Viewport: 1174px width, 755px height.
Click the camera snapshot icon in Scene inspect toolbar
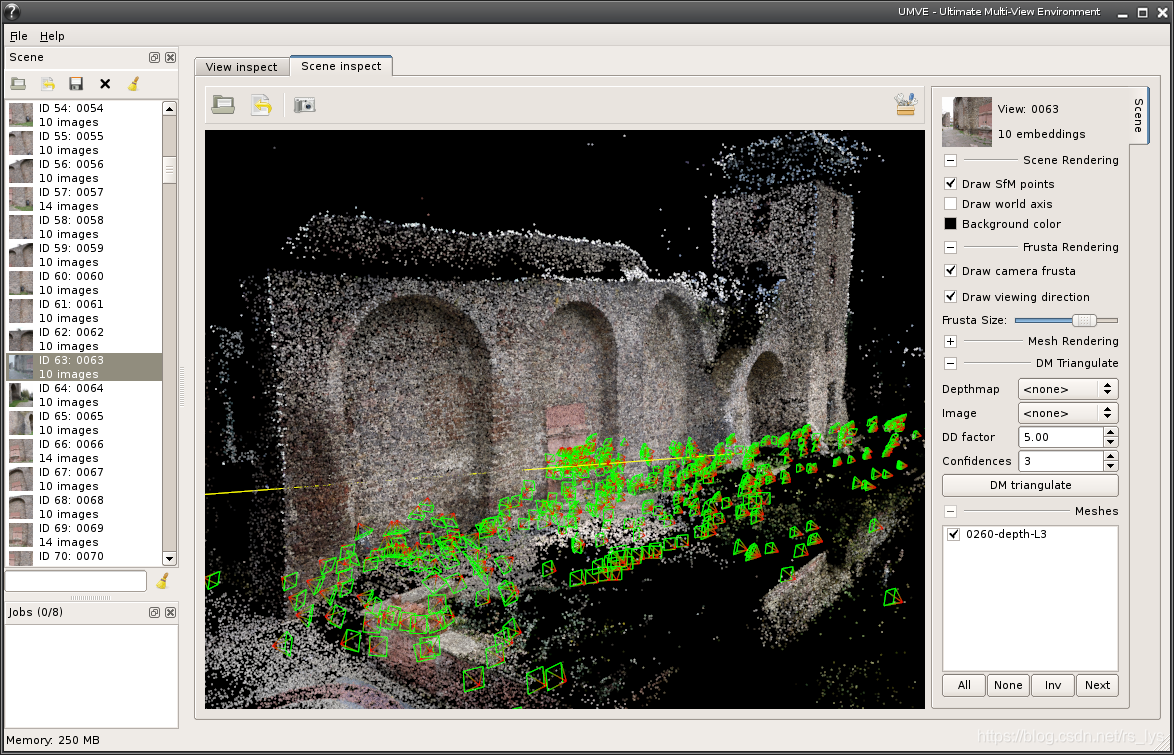[x=304, y=105]
